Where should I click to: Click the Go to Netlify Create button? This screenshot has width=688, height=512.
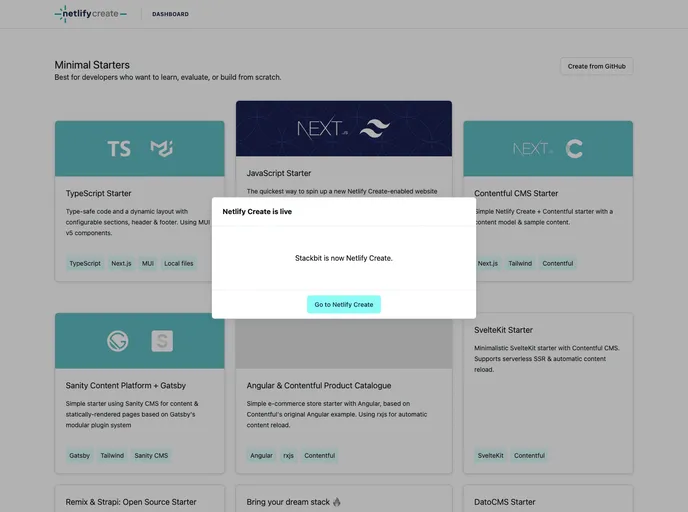344,304
